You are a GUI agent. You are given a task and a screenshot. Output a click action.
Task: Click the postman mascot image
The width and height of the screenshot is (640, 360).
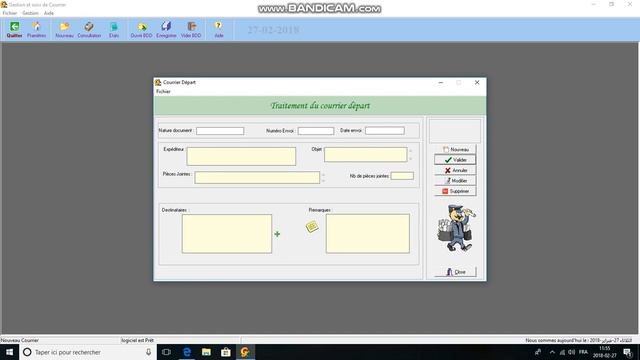point(456,229)
